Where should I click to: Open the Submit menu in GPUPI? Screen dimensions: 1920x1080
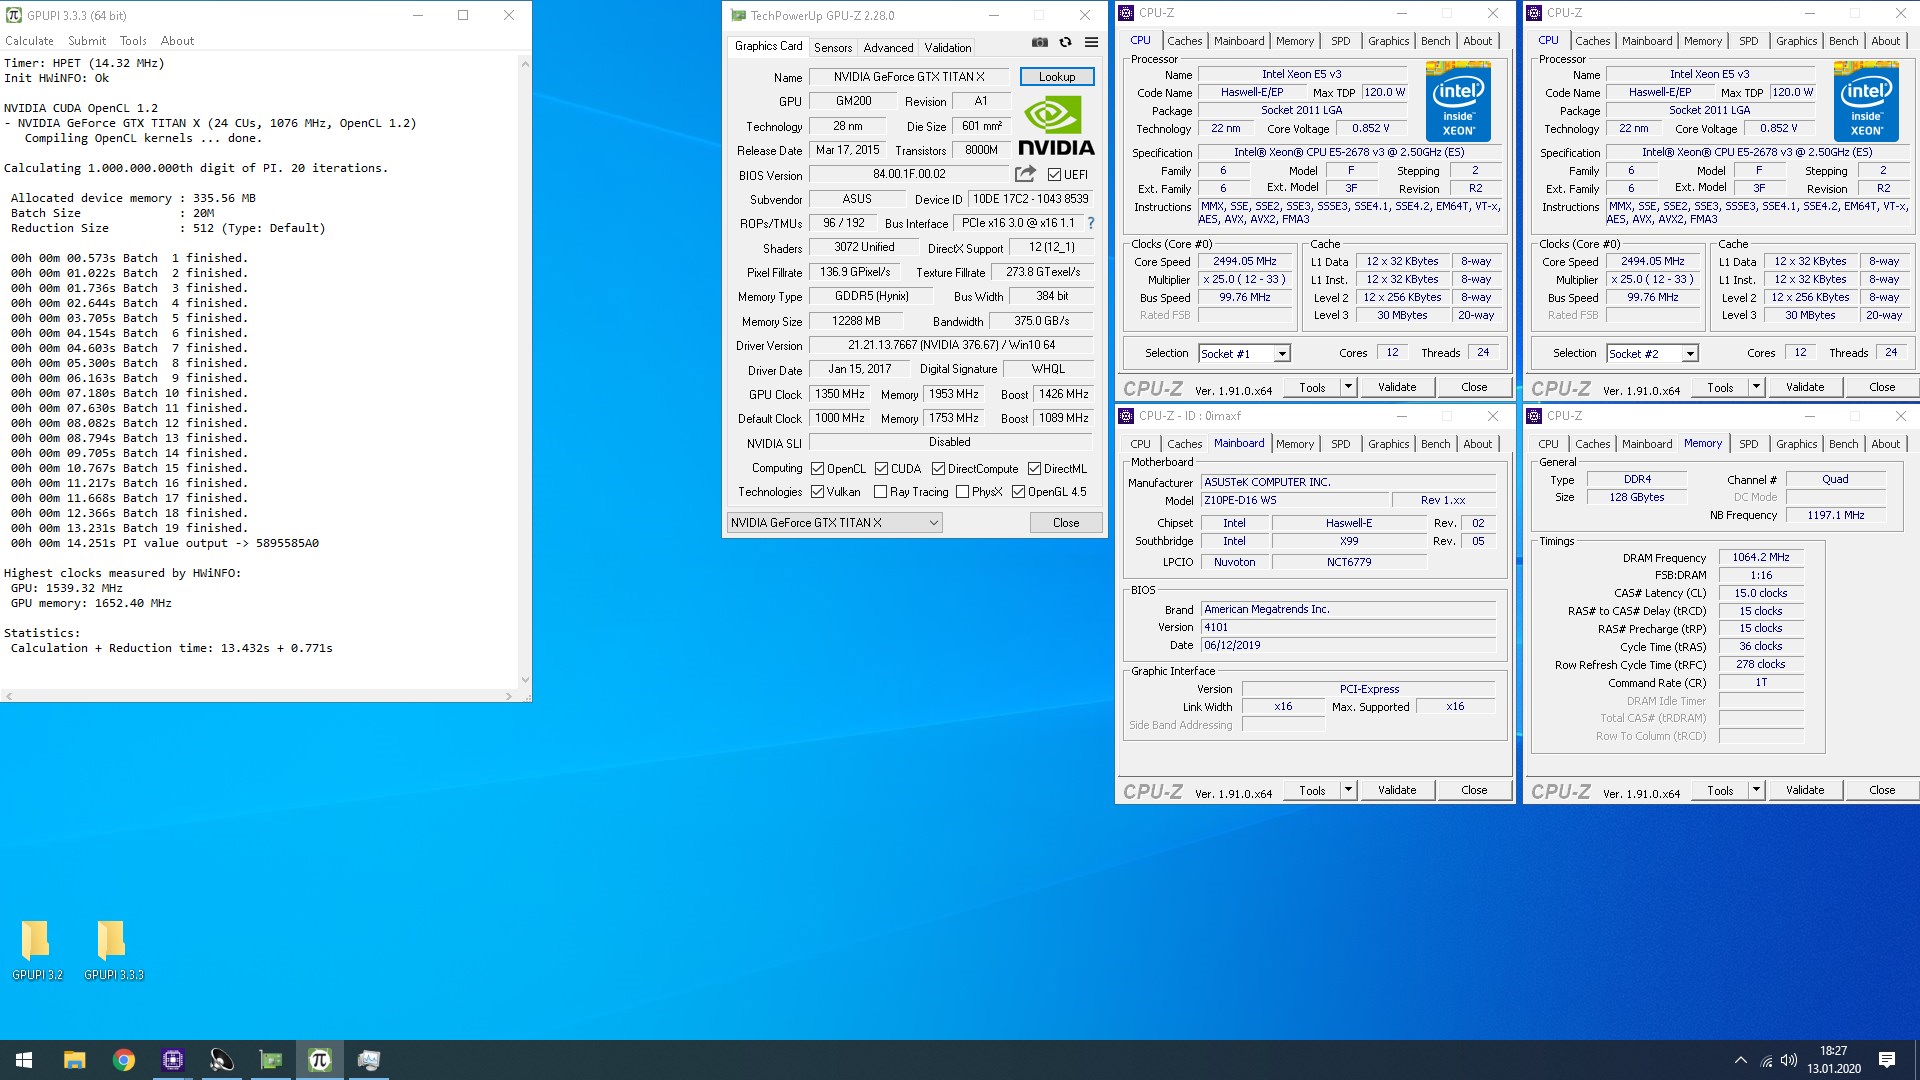(x=87, y=41)
